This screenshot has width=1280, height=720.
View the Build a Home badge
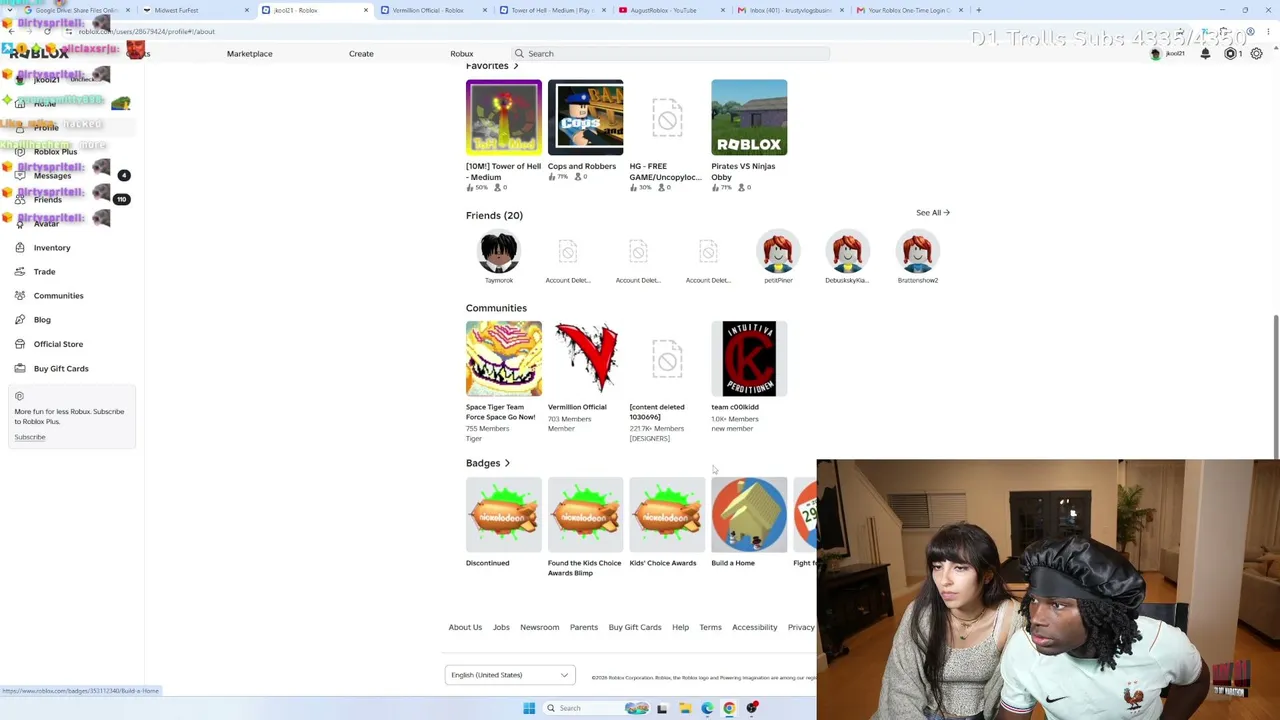[x=749, y=514]
